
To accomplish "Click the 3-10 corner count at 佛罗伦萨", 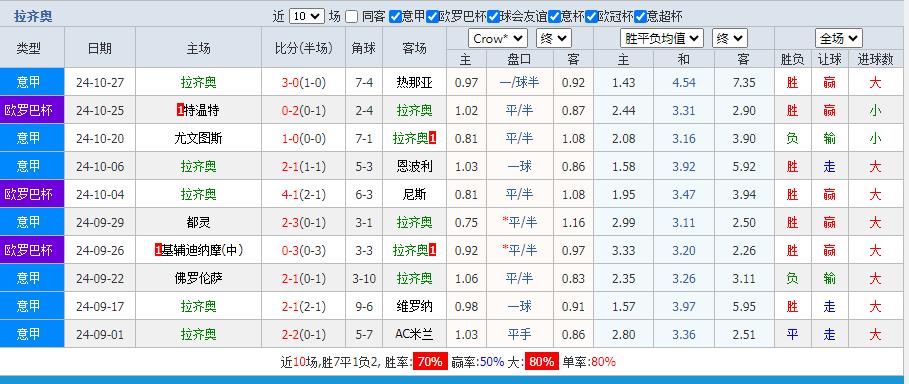I will click(364, 278).
